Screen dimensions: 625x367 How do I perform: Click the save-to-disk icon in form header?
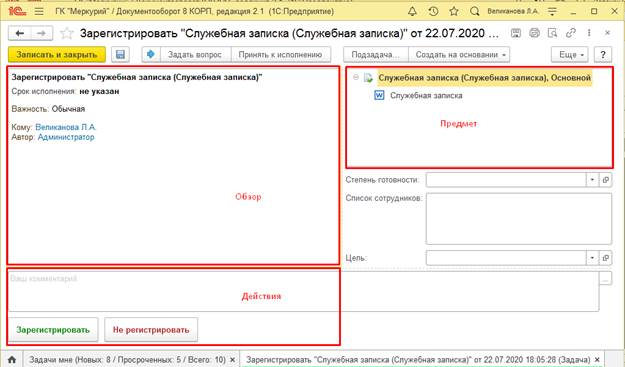pyautogui.click(x=516, y=33)
